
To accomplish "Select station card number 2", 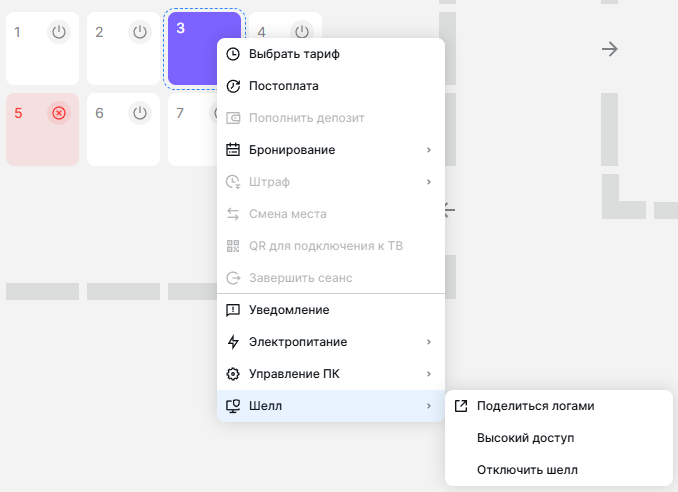I will click(123, 48).
